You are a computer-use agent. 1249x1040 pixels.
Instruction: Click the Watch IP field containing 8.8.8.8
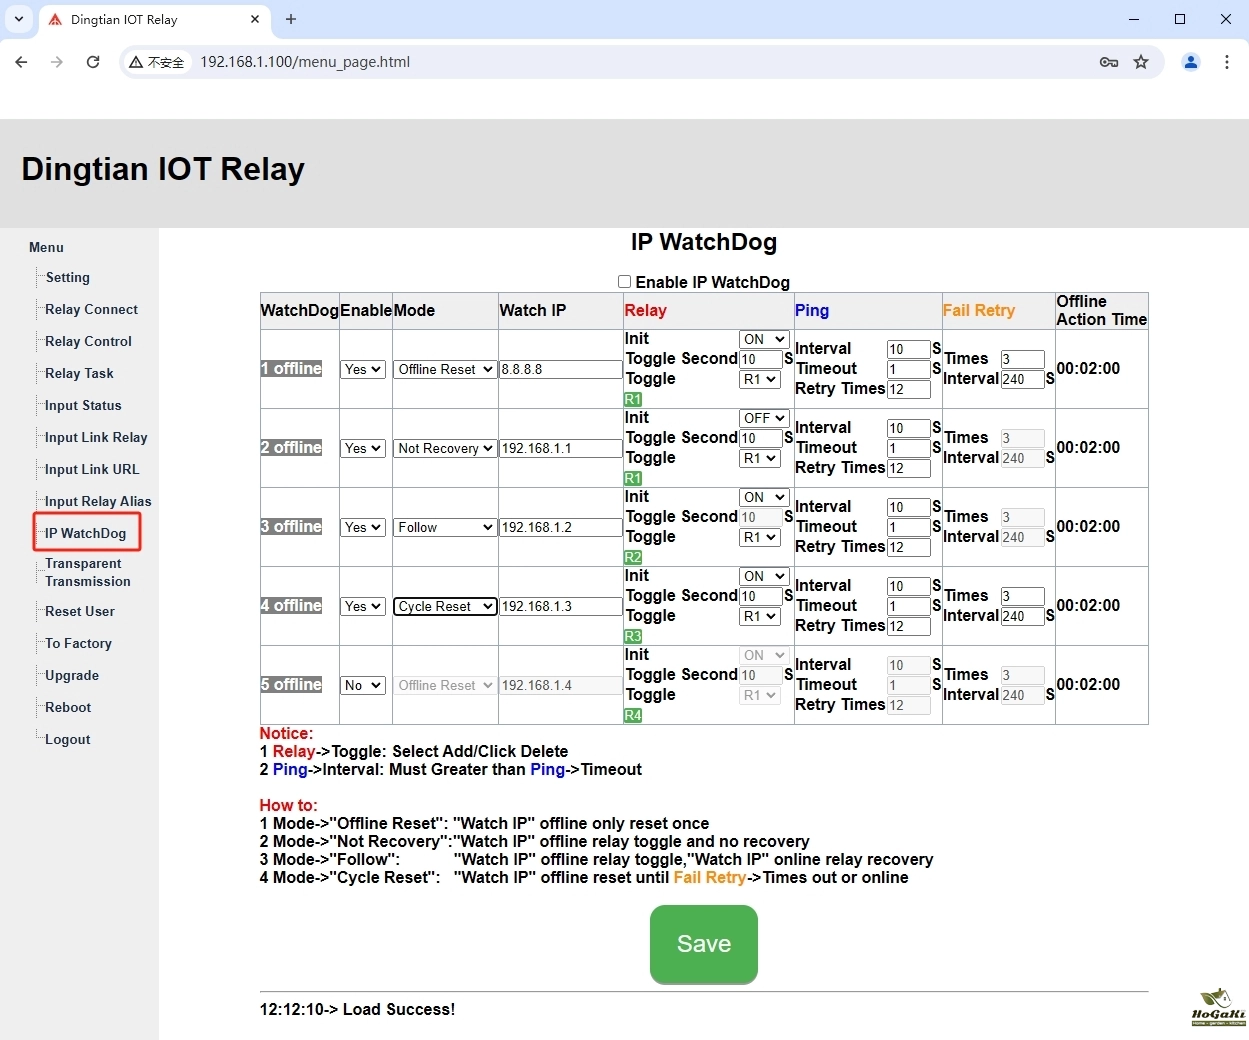point(560,369)
